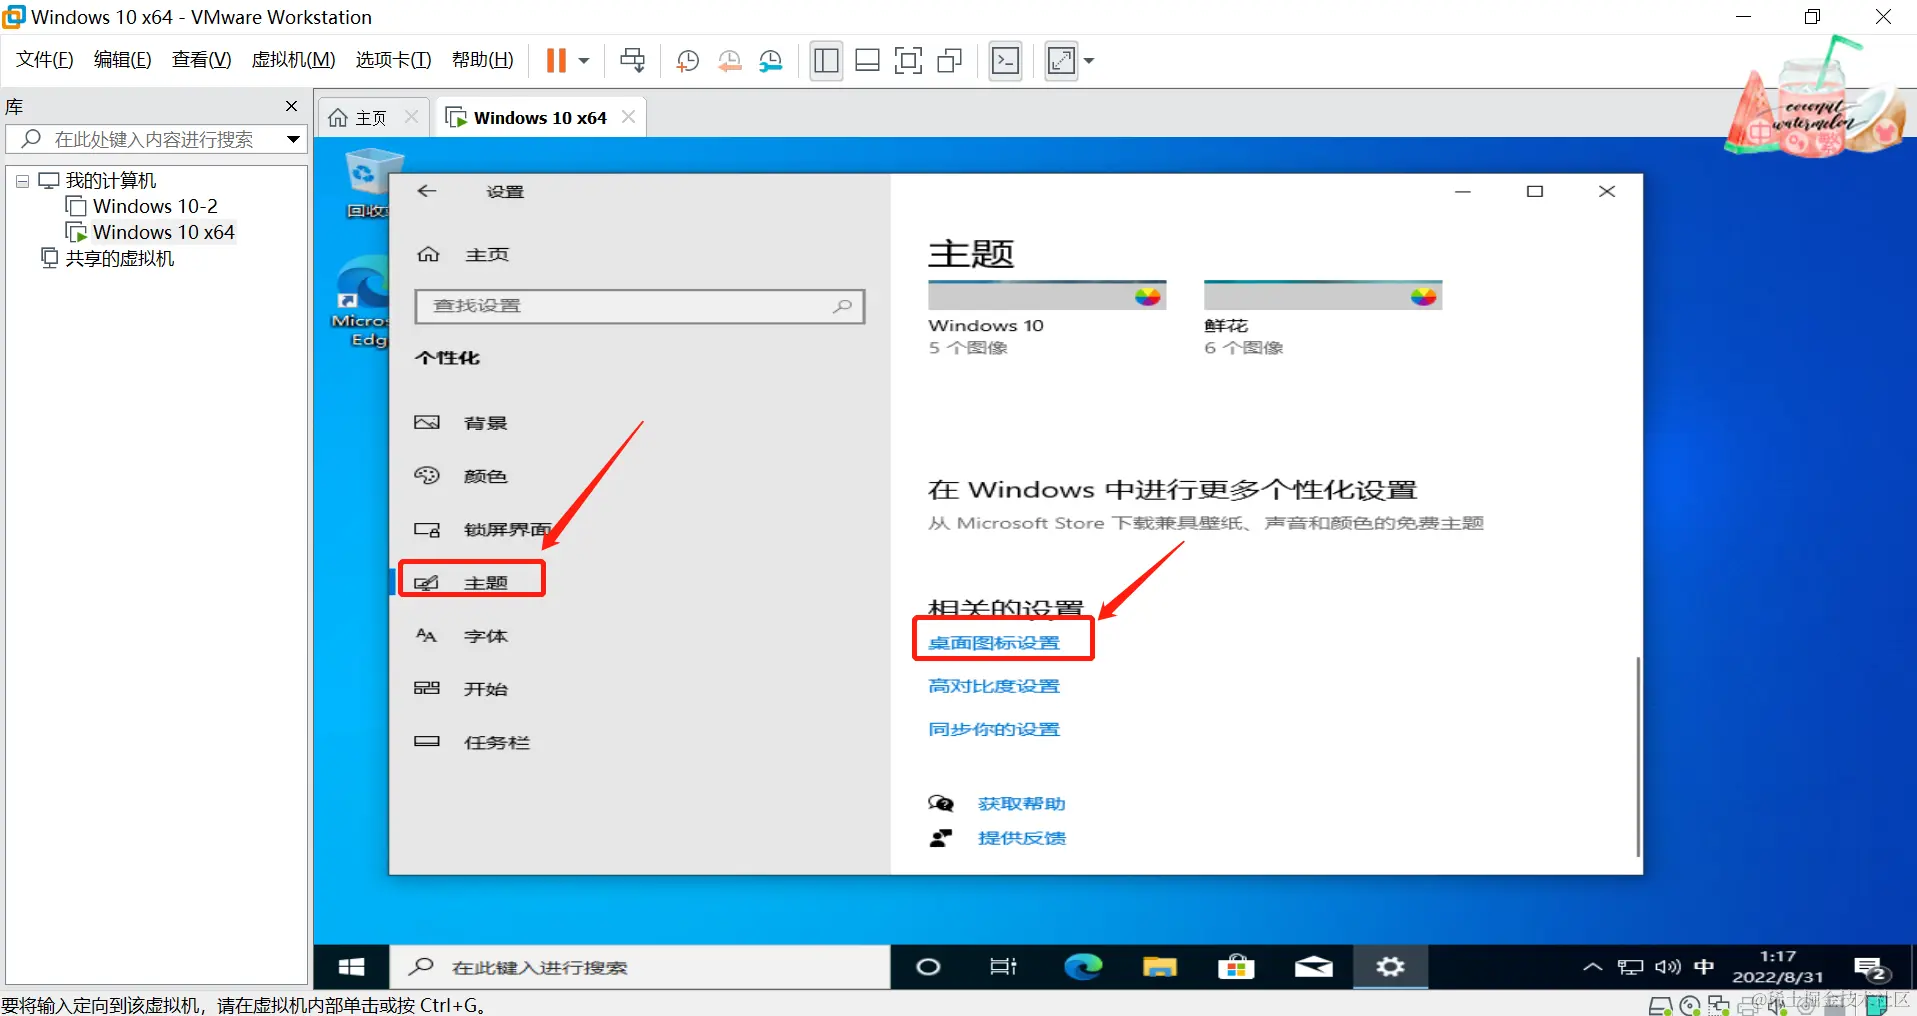Viewport: 1917px width, 1016px height.
Task: Open the library search filter dropdown
Action: [293, 139]
